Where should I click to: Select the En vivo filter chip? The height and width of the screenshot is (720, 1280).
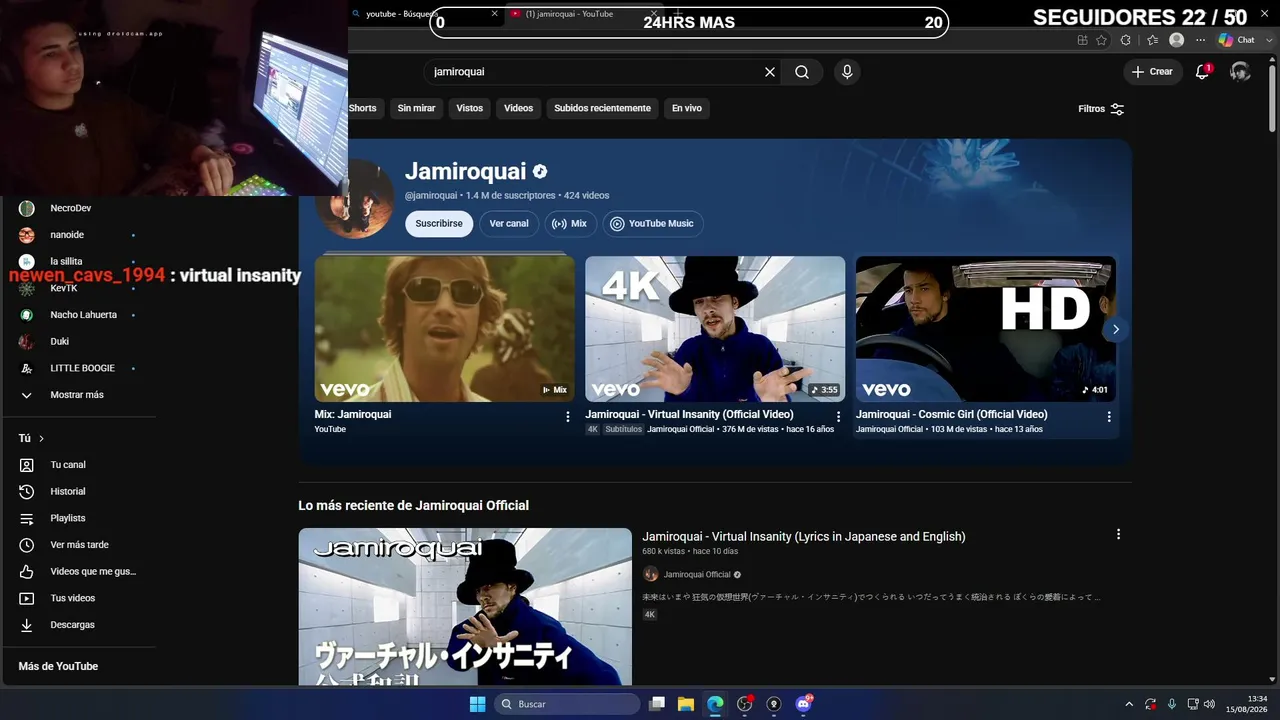687,108
